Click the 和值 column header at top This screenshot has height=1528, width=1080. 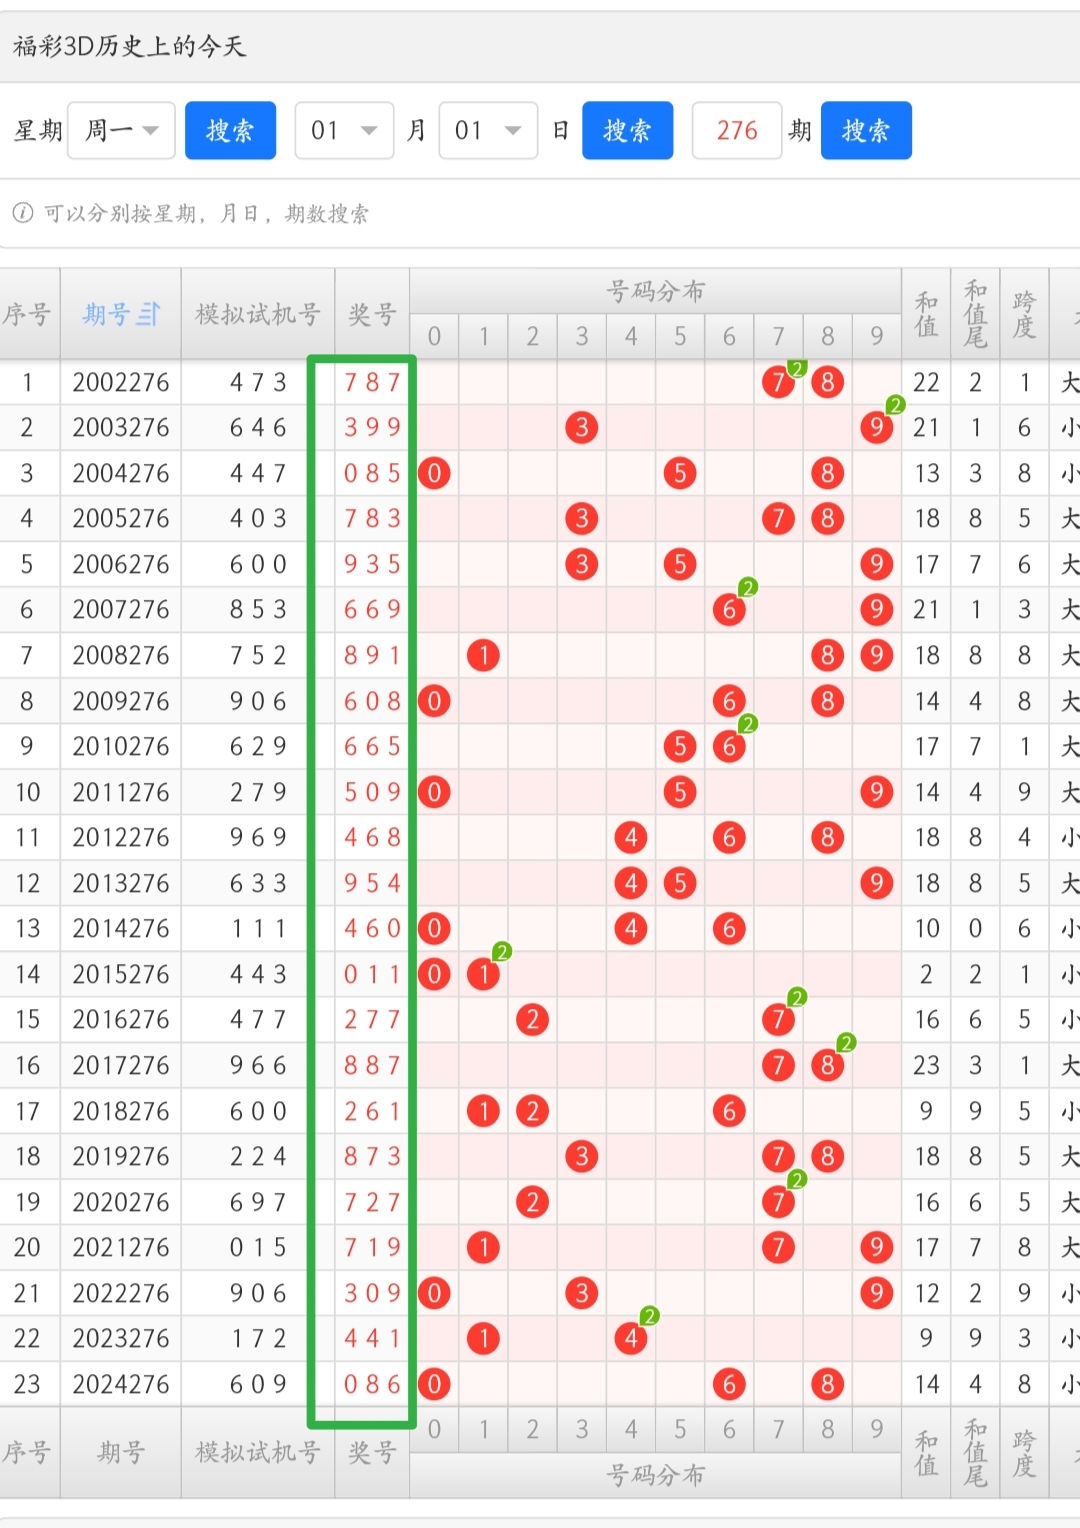point(926,314)
